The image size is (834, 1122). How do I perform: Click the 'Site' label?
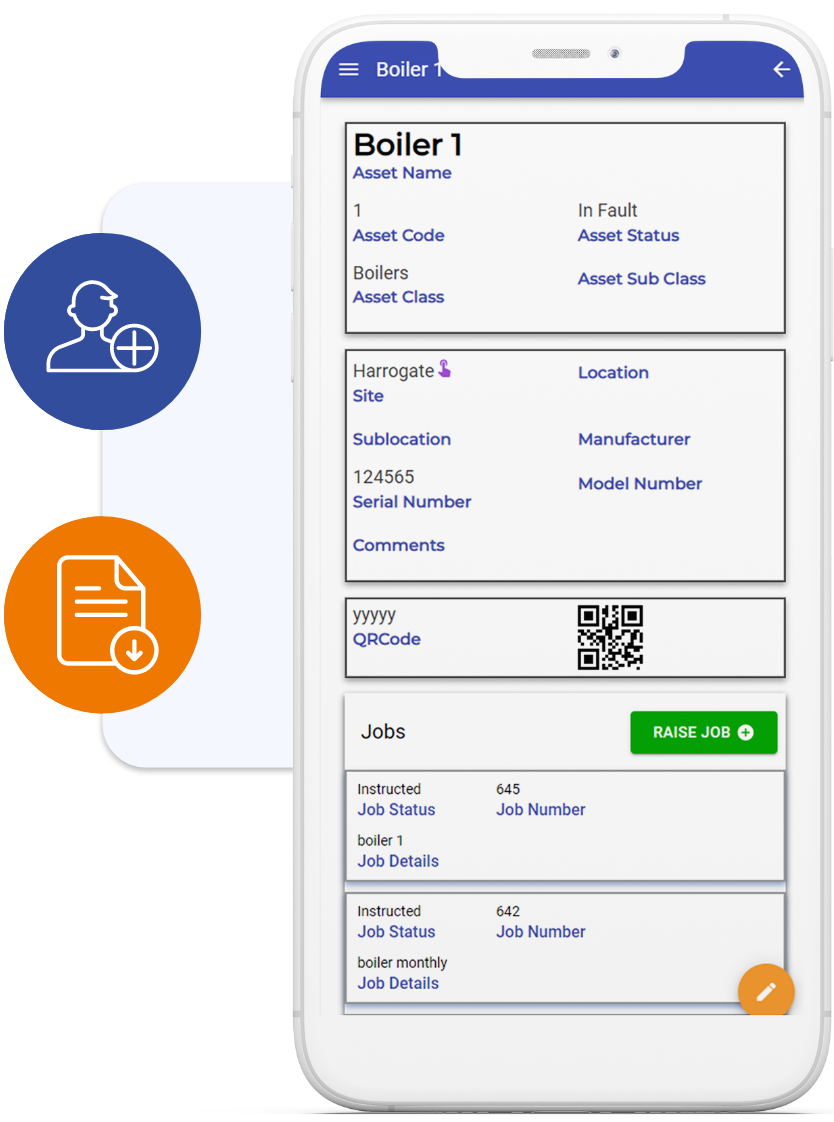[x=368, y=396]
